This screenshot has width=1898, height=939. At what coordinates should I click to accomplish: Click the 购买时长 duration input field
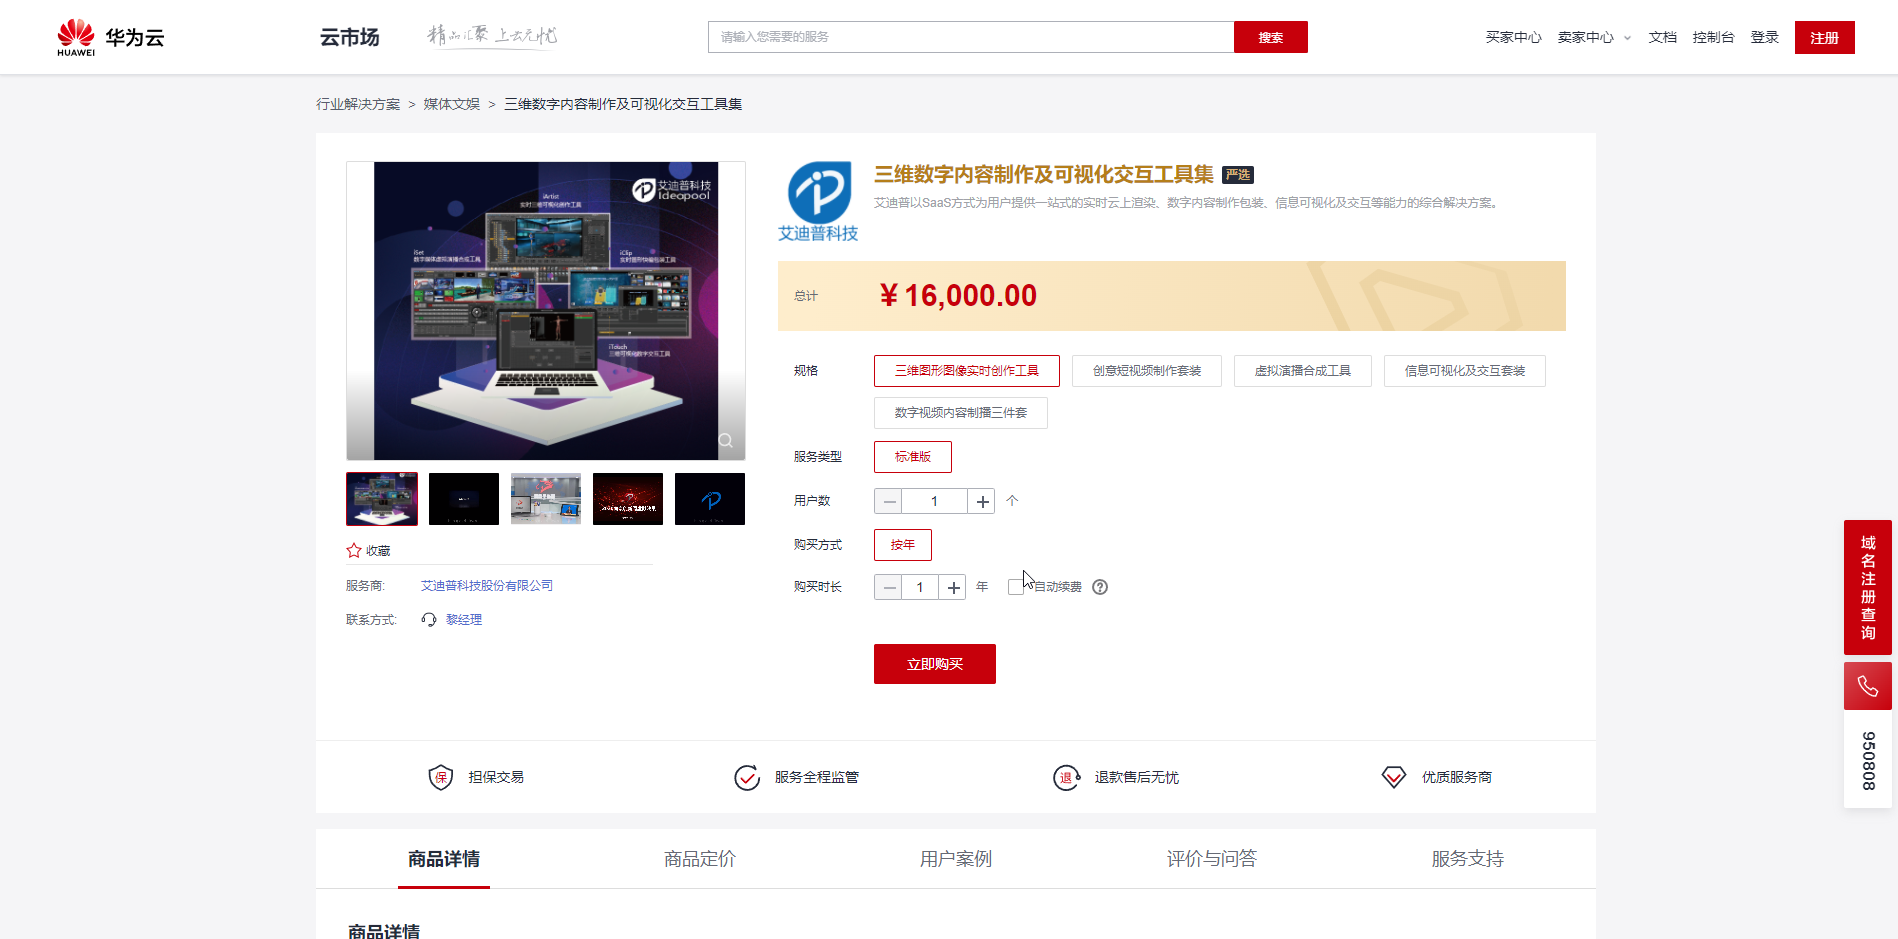(x=920, y=587)
